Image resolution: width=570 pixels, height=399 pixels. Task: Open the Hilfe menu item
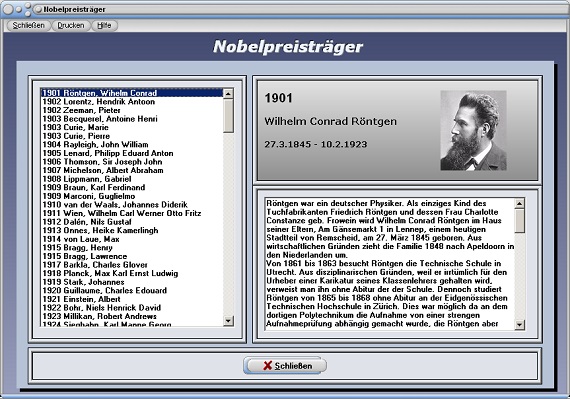(104, 25)
